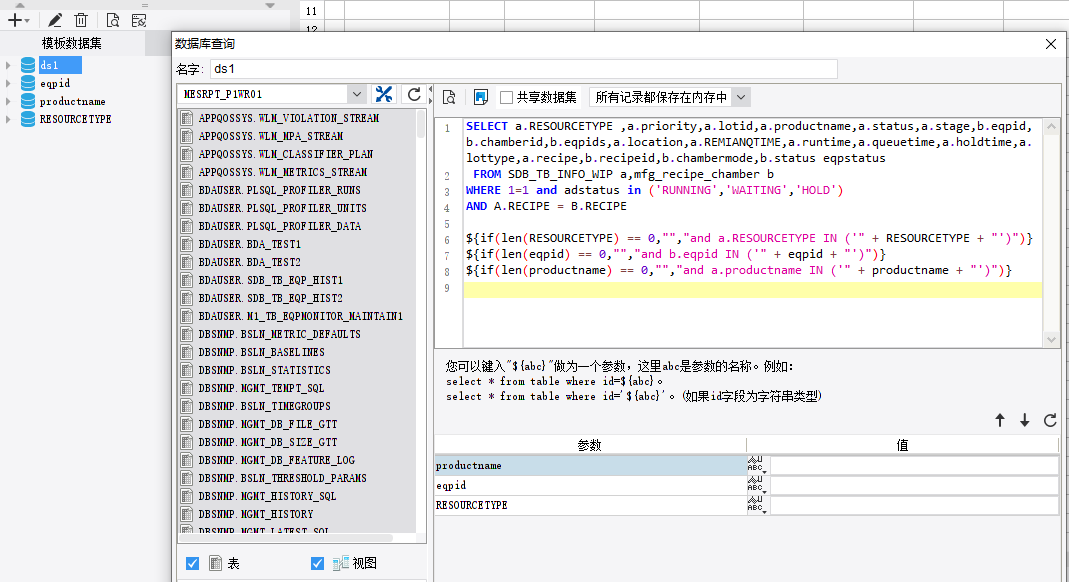Select table DBSNMP.MGMT_DB_FILE_GTT
The width and height of the screenshot is (1069, 582).
(268, 424)
